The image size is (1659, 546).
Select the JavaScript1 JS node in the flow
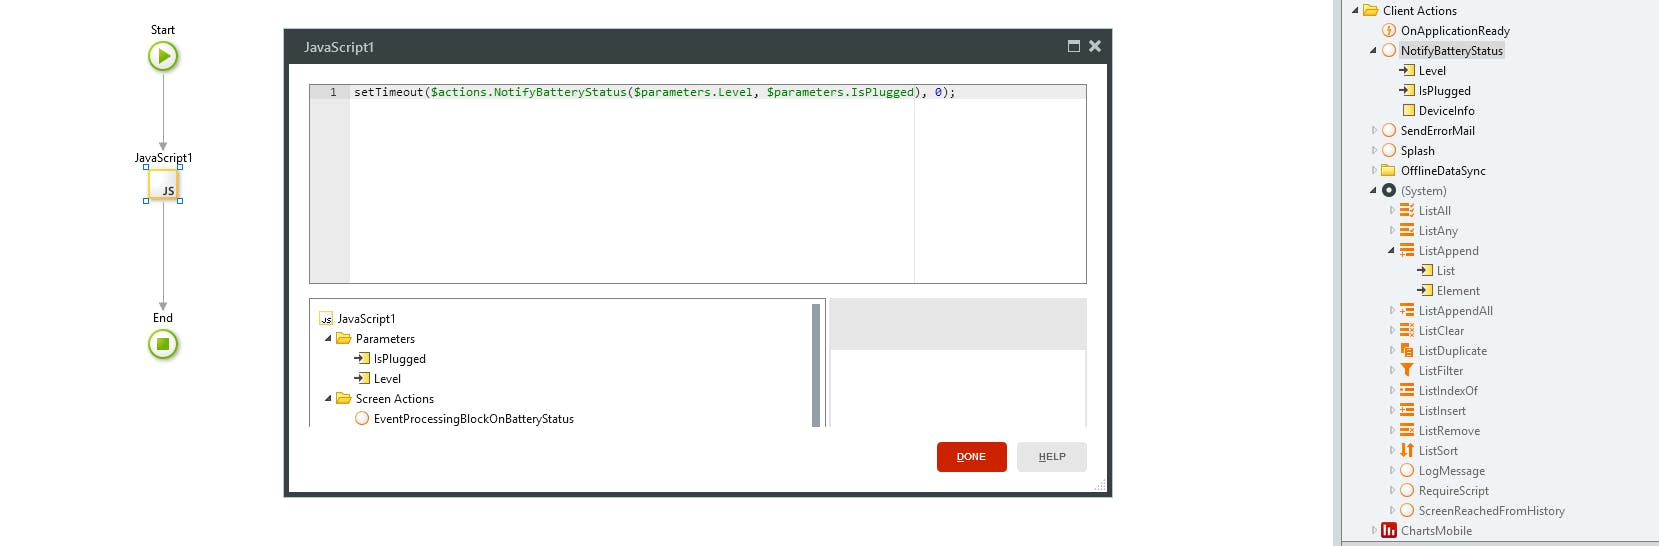point(163,185)
